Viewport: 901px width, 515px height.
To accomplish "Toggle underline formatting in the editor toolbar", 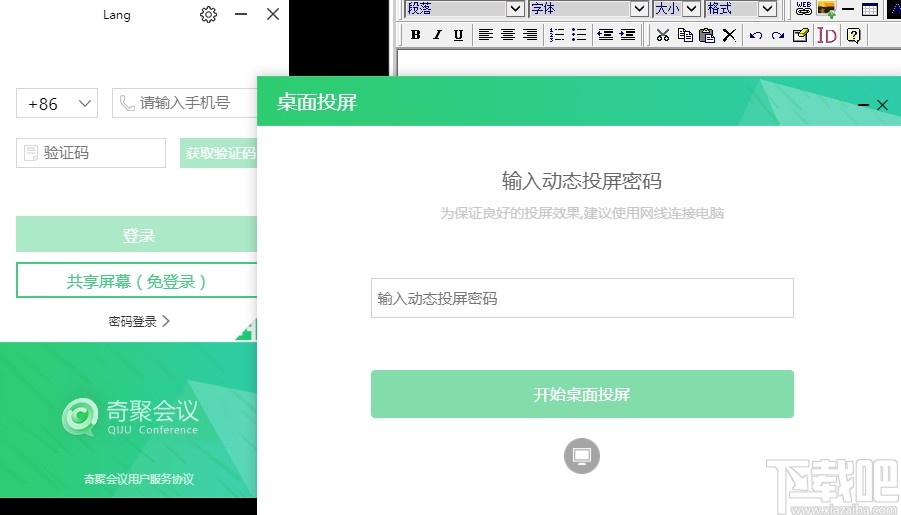I will coord(458,35).
